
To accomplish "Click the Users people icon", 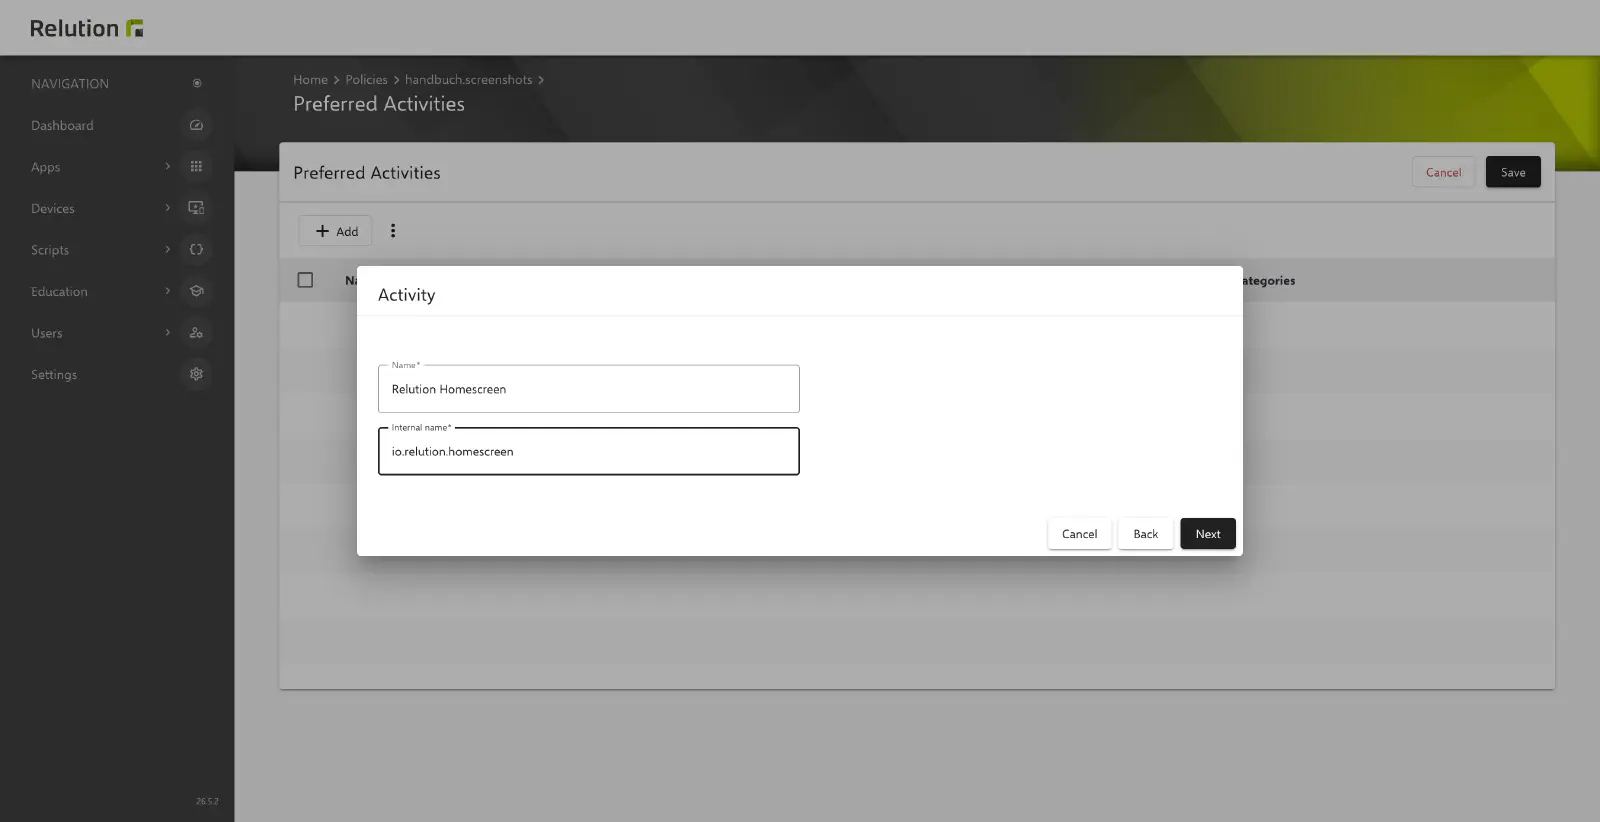I will tap(196, 333).
